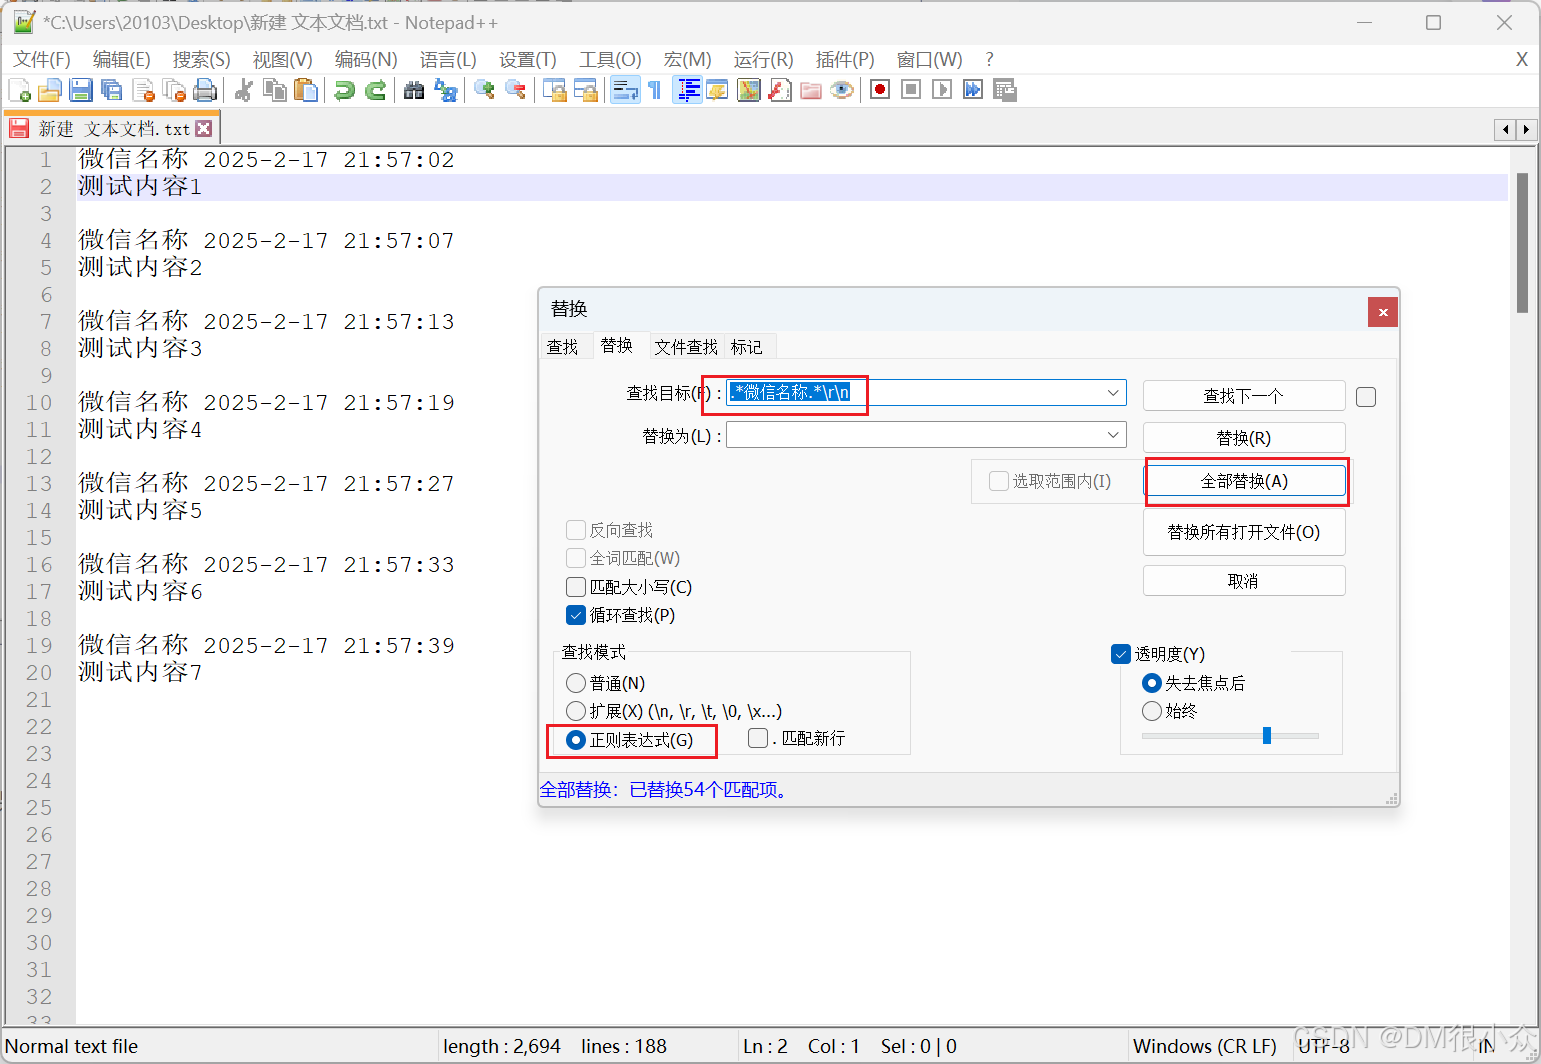Toggle indent guide toolbar icon
Viewport: 1541px width, 1064px height.
click(687, 90)
